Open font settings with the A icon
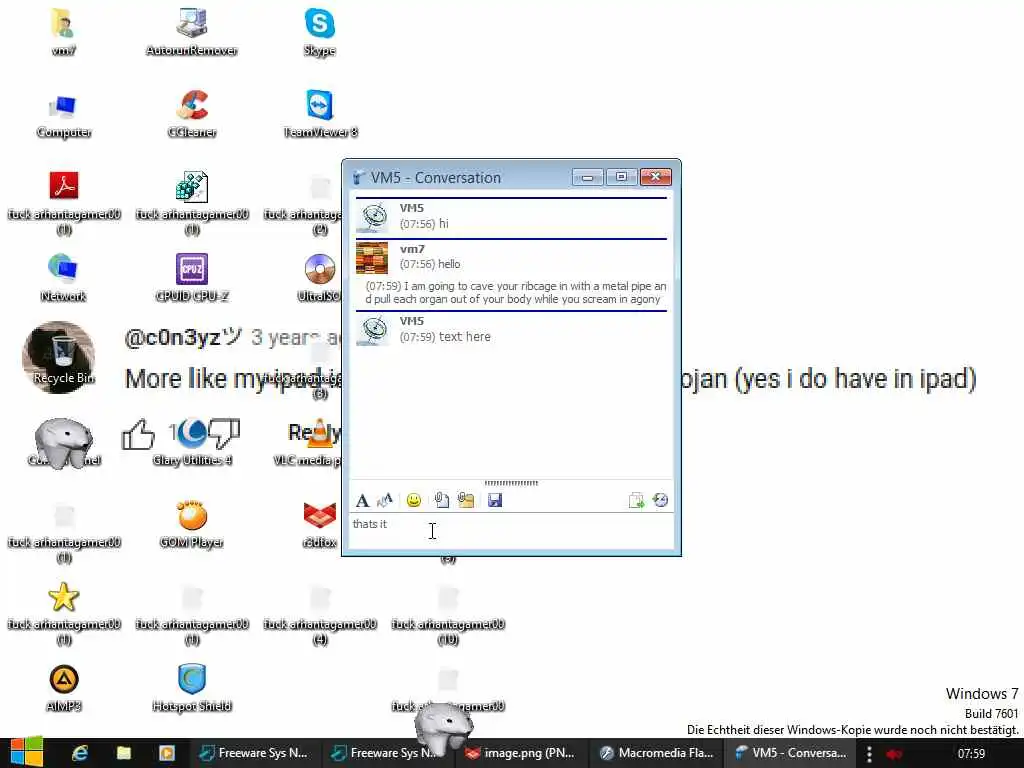The image size is (1024, 768). [362, 500]
